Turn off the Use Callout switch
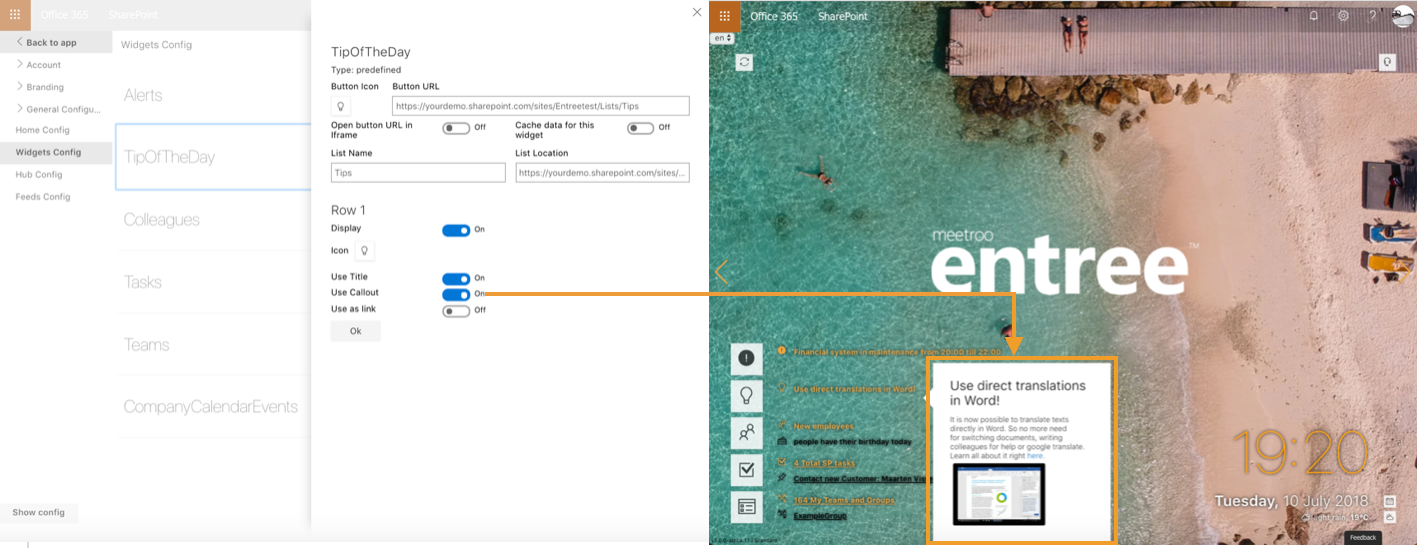Screen dimensions: 1418x548 (456, 295)
